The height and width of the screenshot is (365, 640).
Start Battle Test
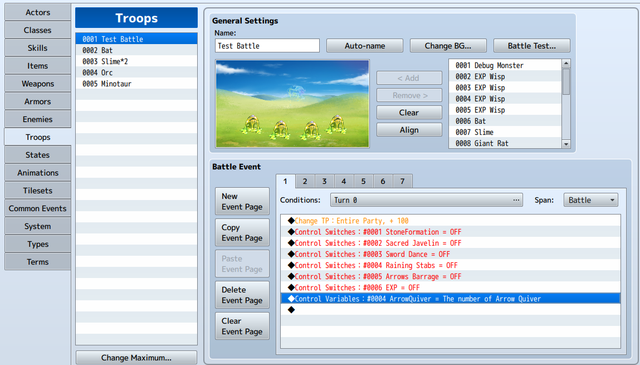pos(532,46)
